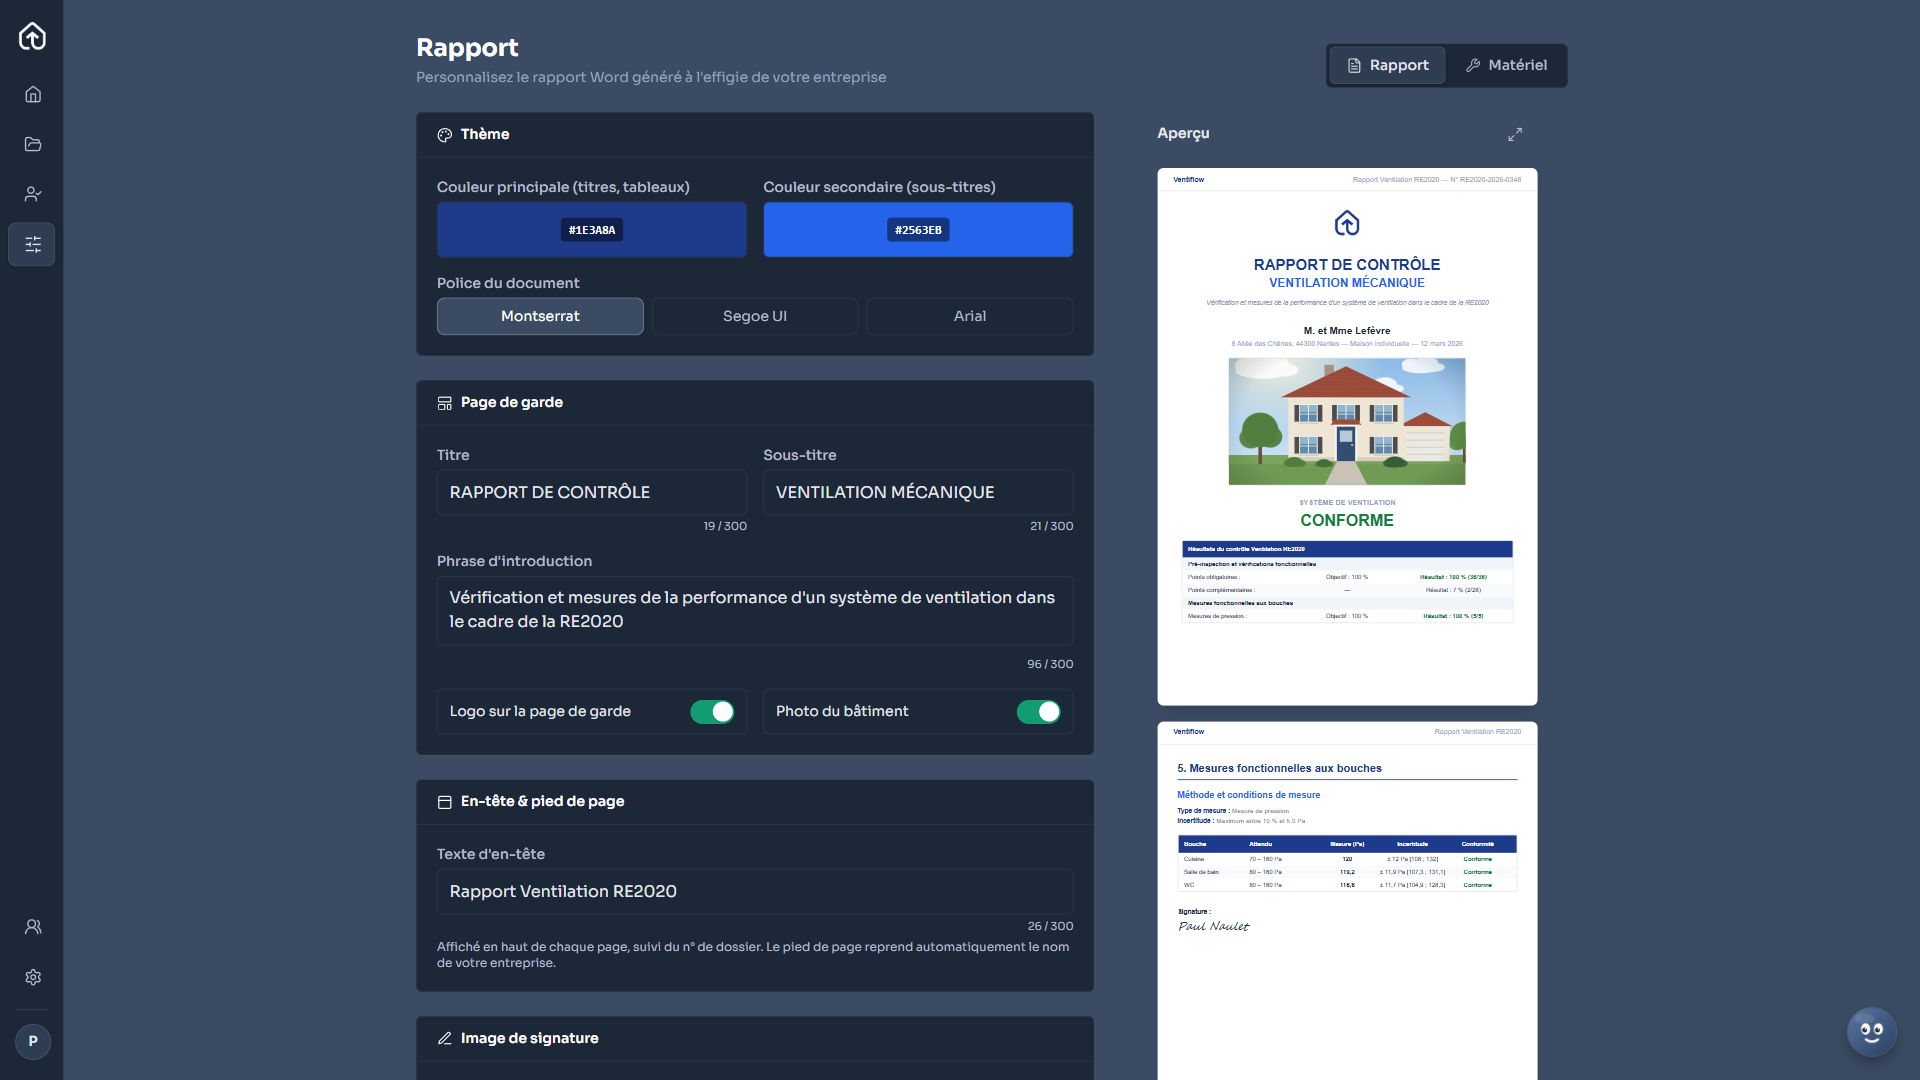Open the home dashboard sidebar icon
This screenshot has height=1080, width=1920.
coord(33,94)
